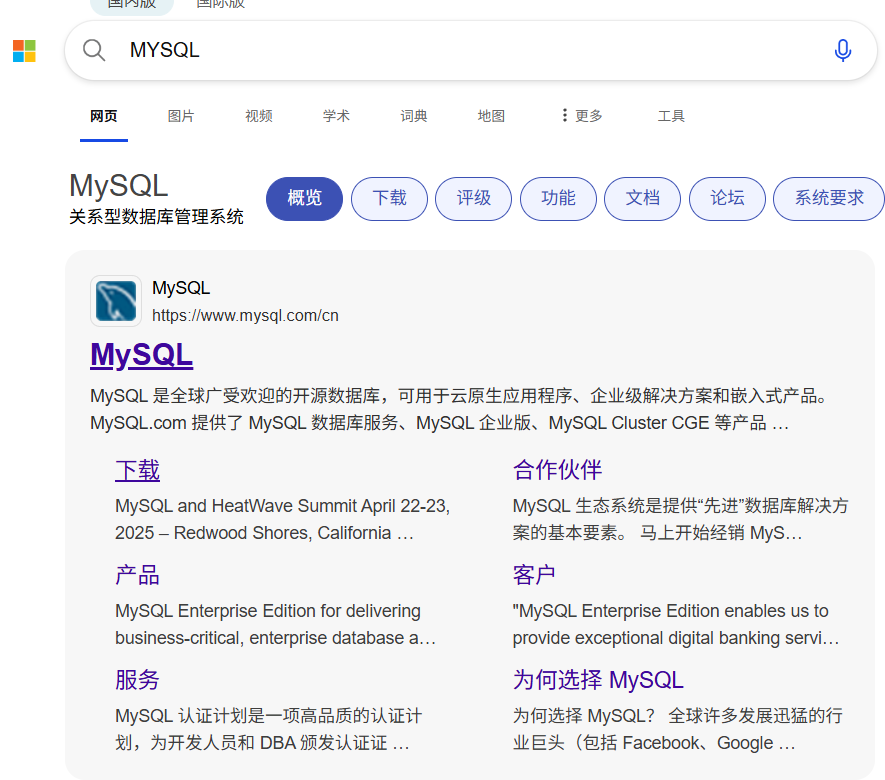Viewport: 885px width, 780px height.
Task: Switch to 国内版 search edition
Action: [x=132, y=5]
